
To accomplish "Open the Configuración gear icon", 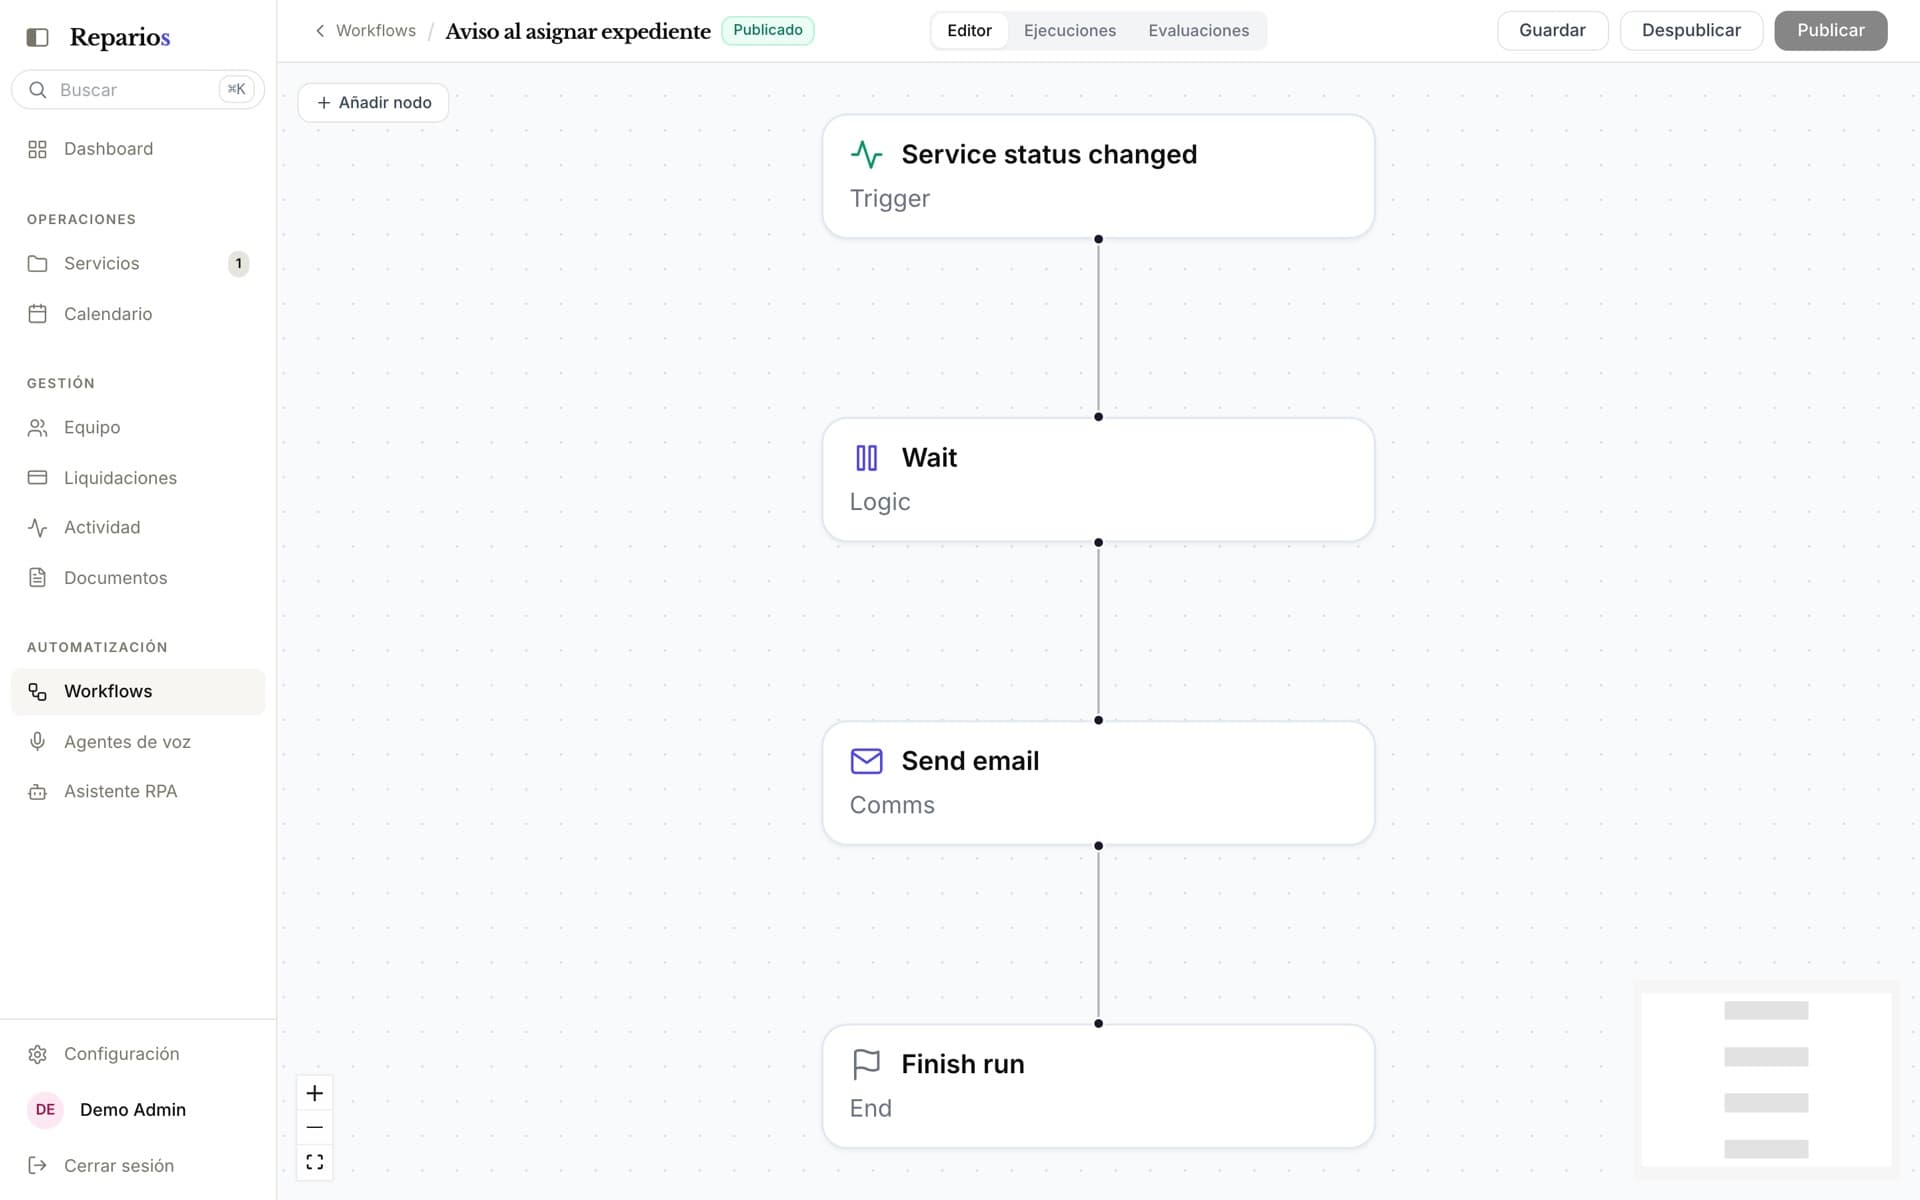I will [37, 1054].
